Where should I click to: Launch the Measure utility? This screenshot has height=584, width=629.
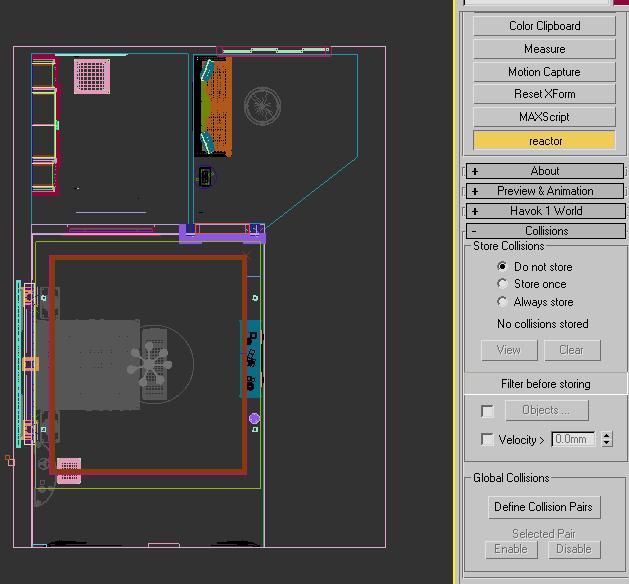[544, 49]
